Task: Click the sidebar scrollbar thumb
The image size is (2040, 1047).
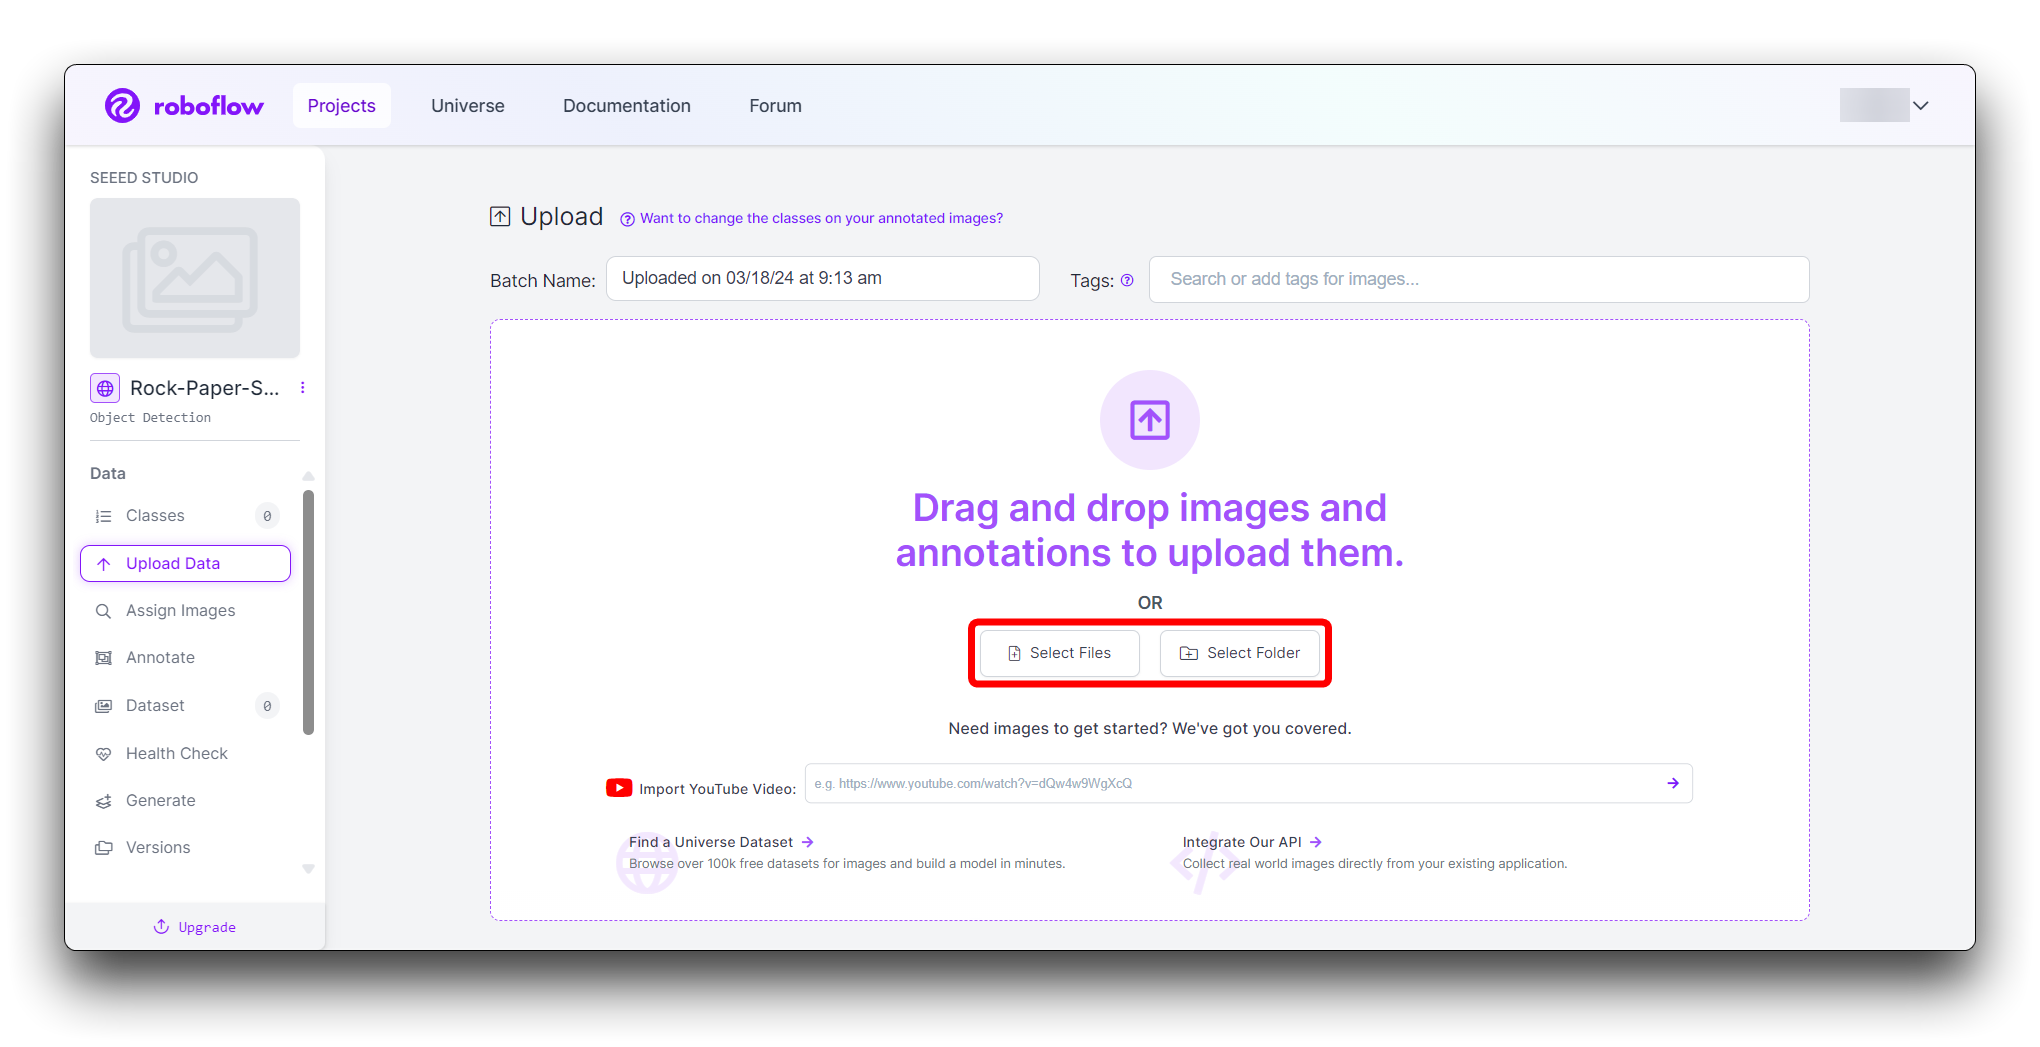Action: [308, 612]
